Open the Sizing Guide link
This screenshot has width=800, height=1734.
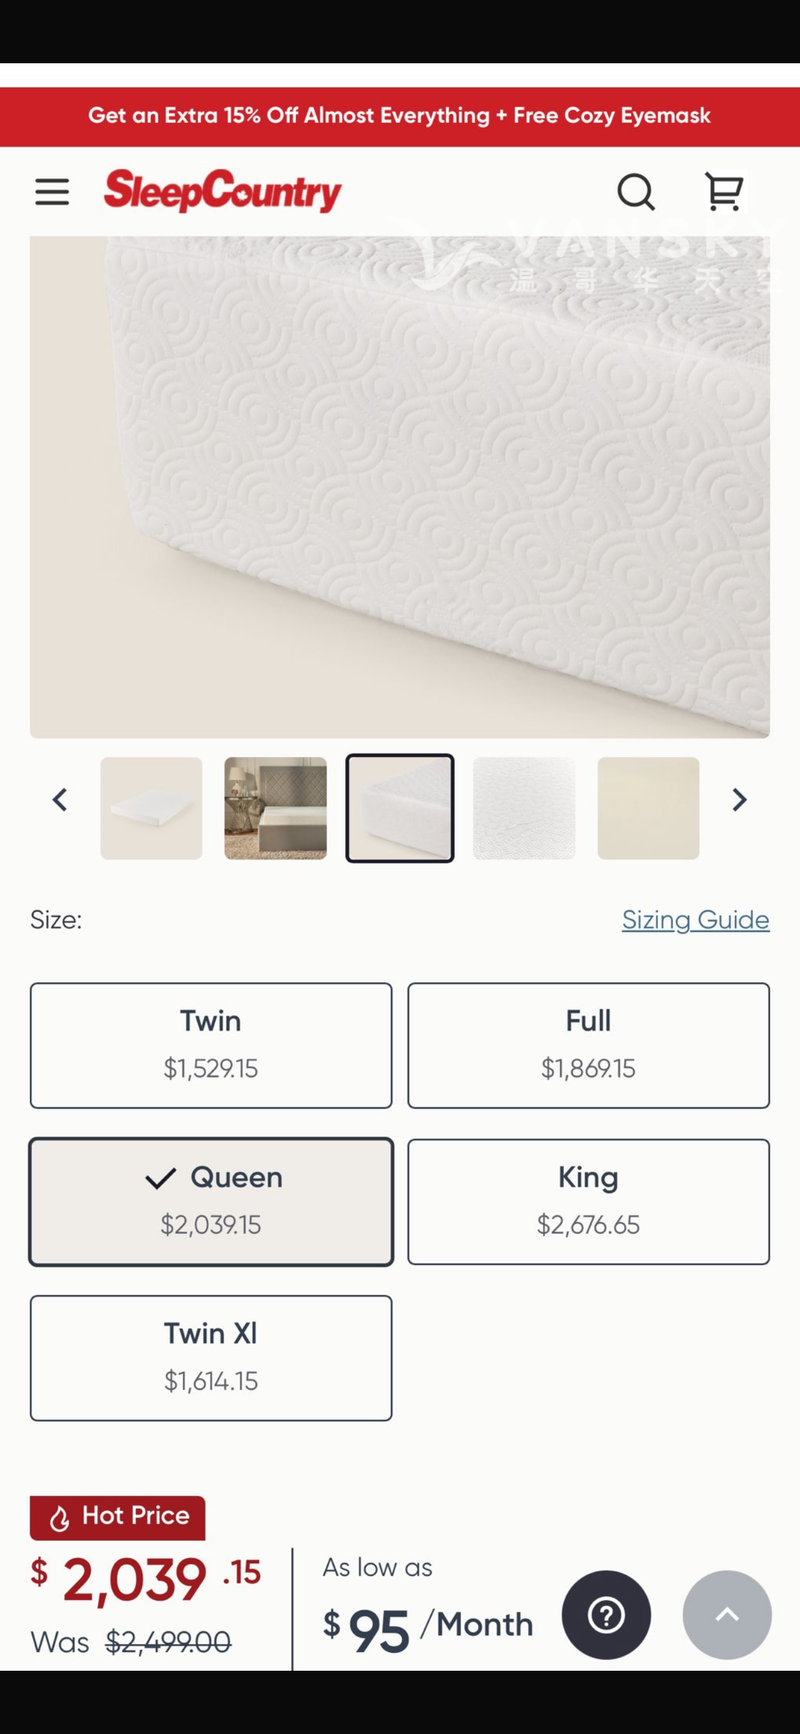click(x=695, y=920)
